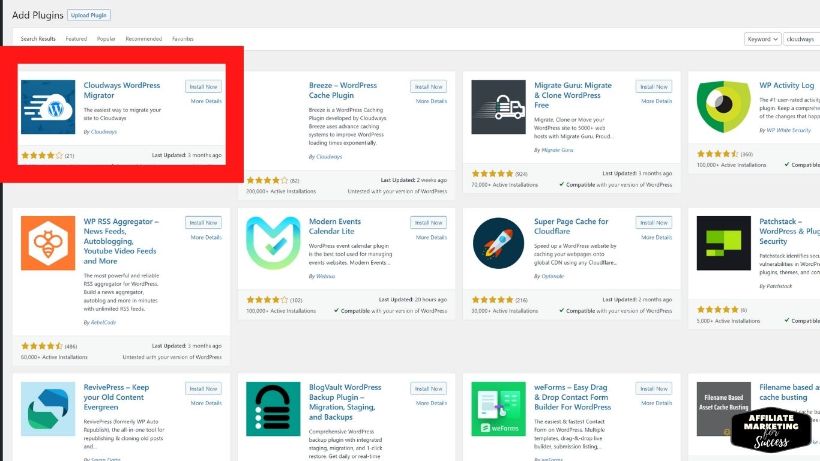Open the Filename based cache busting title
820x461 pixels.
(x=789, y=392)
